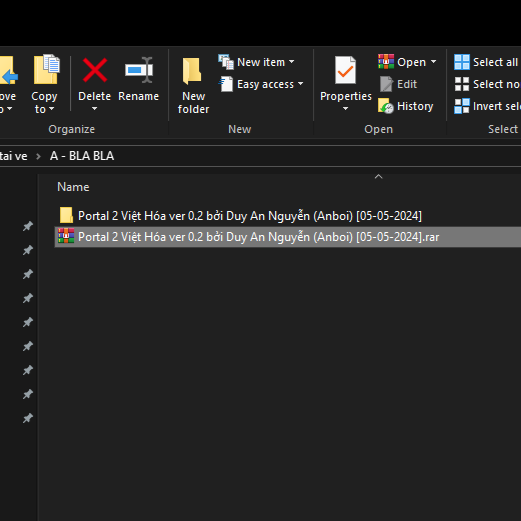Click the Invert selection icon
The width and height of the screenshot is (521, 521).
click(x=462, y=106)
